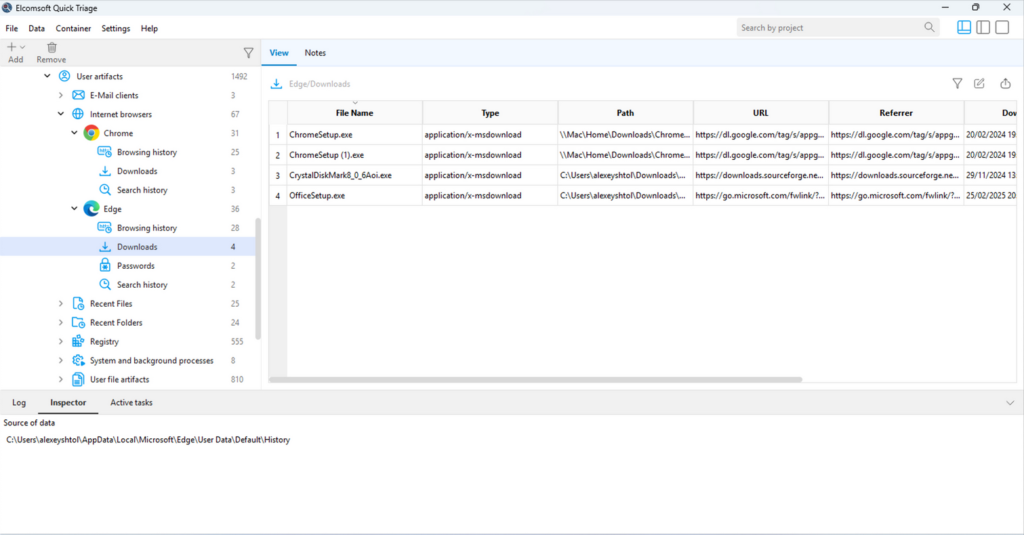Click the horizontal scrollbar under the table
This screenshot has width=1024, height=535.
pos(535,380)
